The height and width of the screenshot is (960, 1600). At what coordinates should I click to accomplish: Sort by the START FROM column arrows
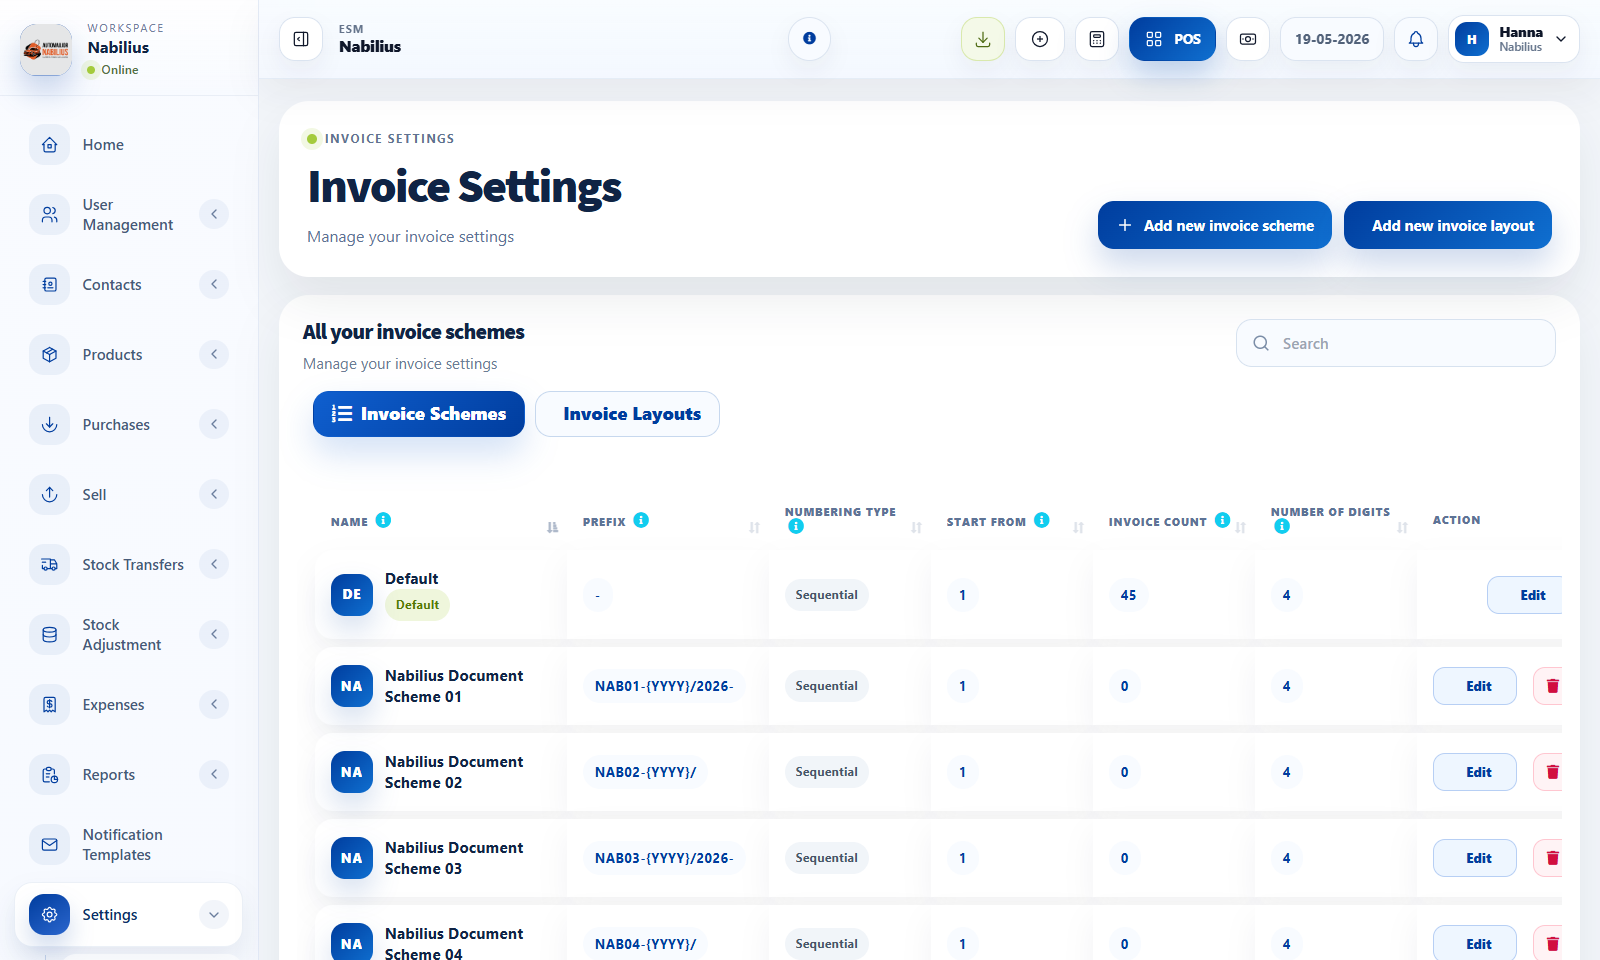pos(1078,527)
